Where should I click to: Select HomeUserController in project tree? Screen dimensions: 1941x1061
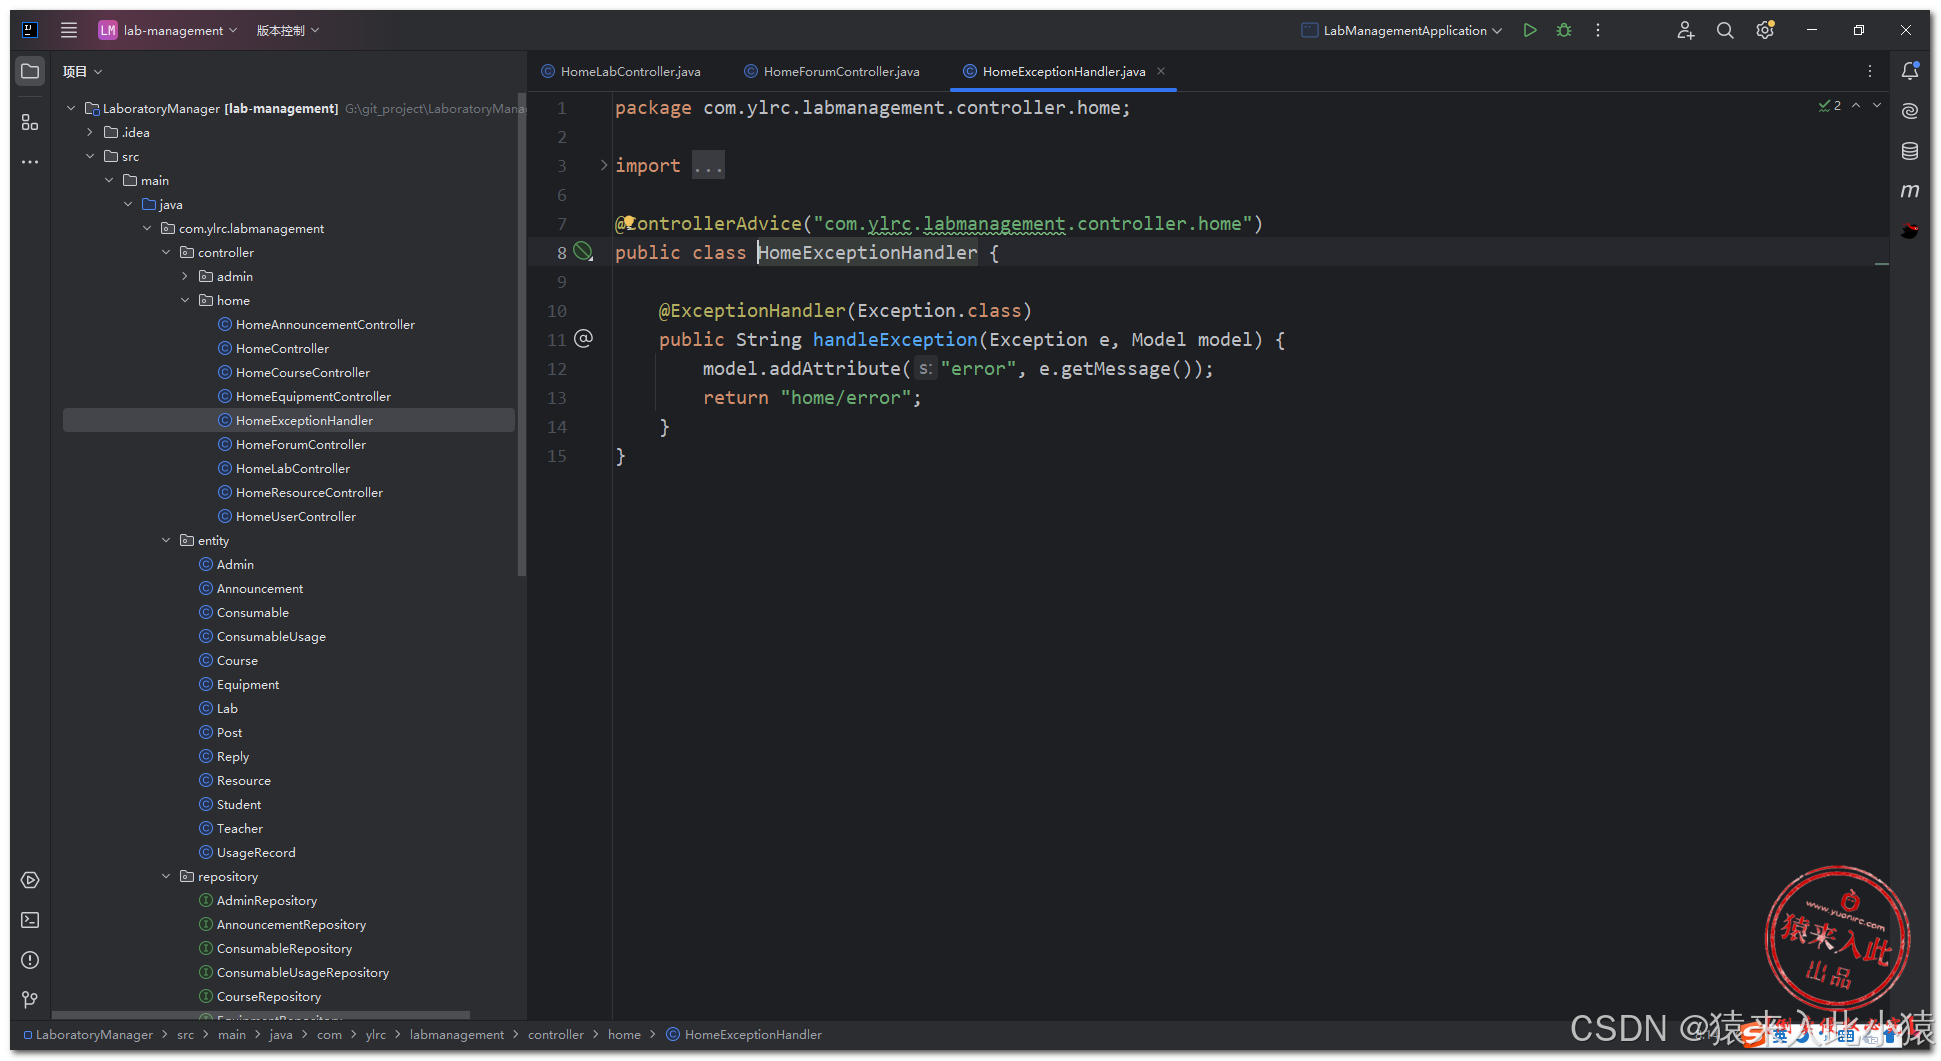pos(296,516)
